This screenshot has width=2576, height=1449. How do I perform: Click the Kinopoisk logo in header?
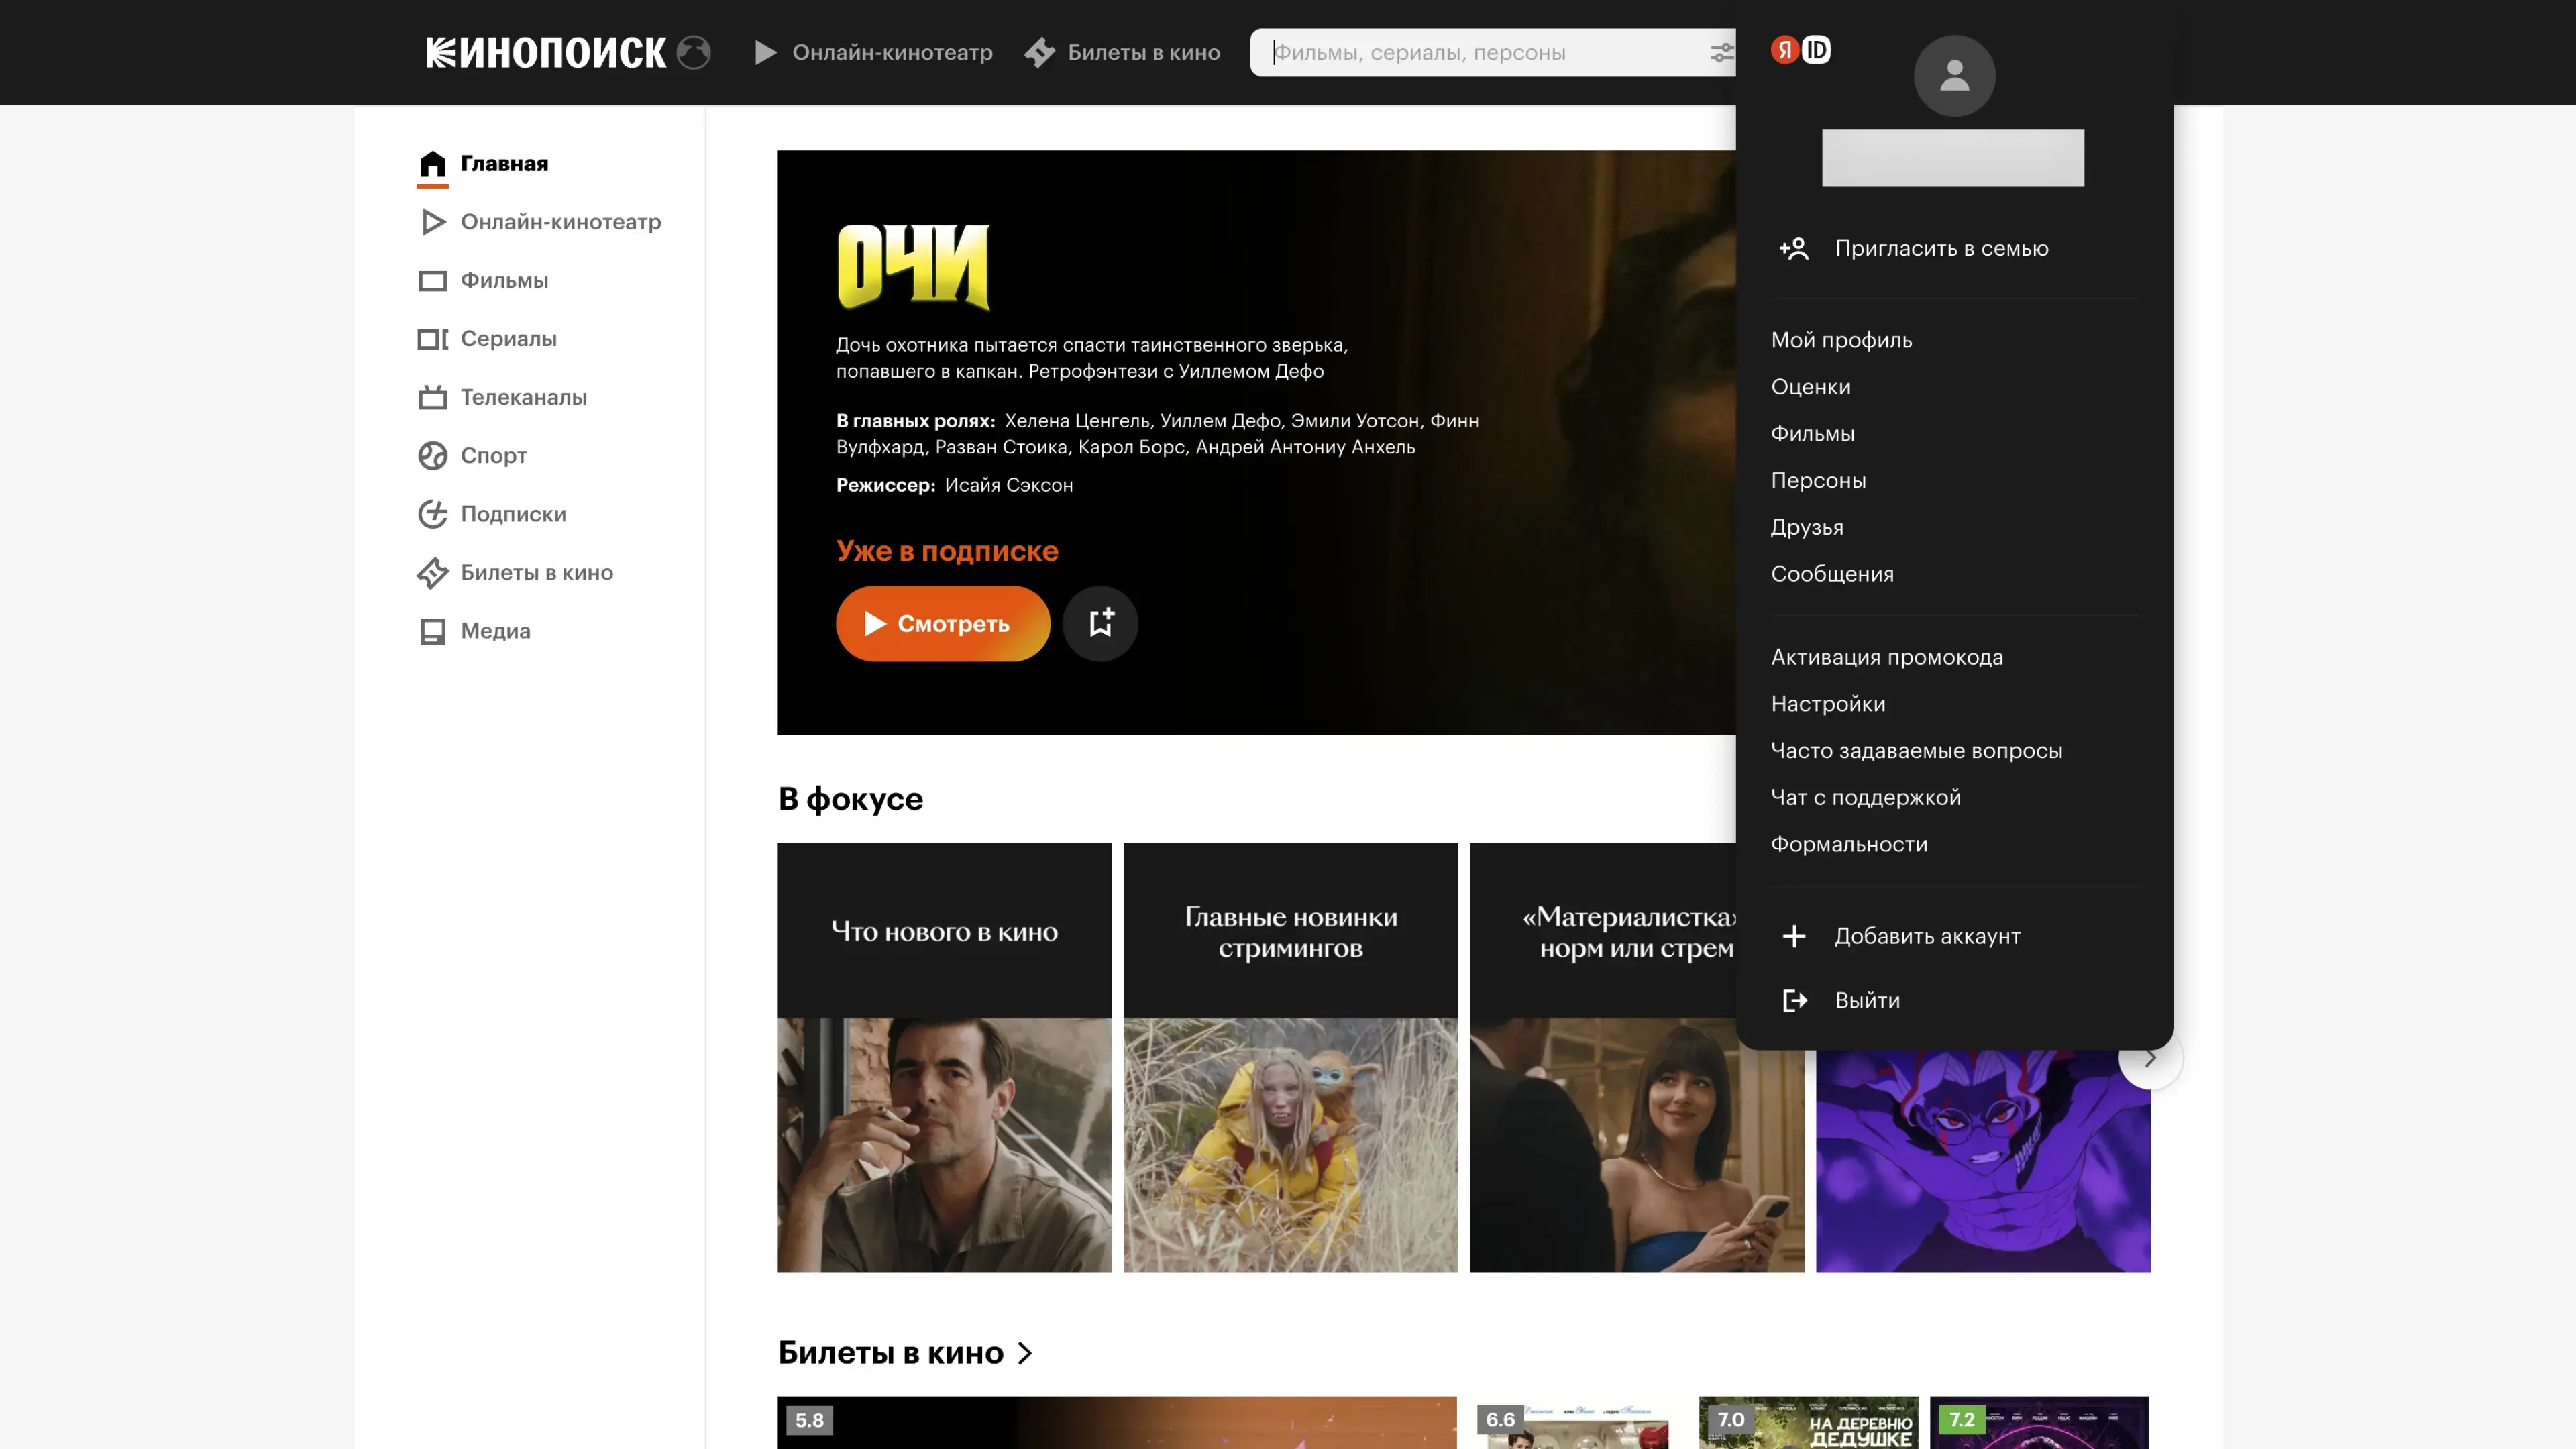[x=546, y=52]
